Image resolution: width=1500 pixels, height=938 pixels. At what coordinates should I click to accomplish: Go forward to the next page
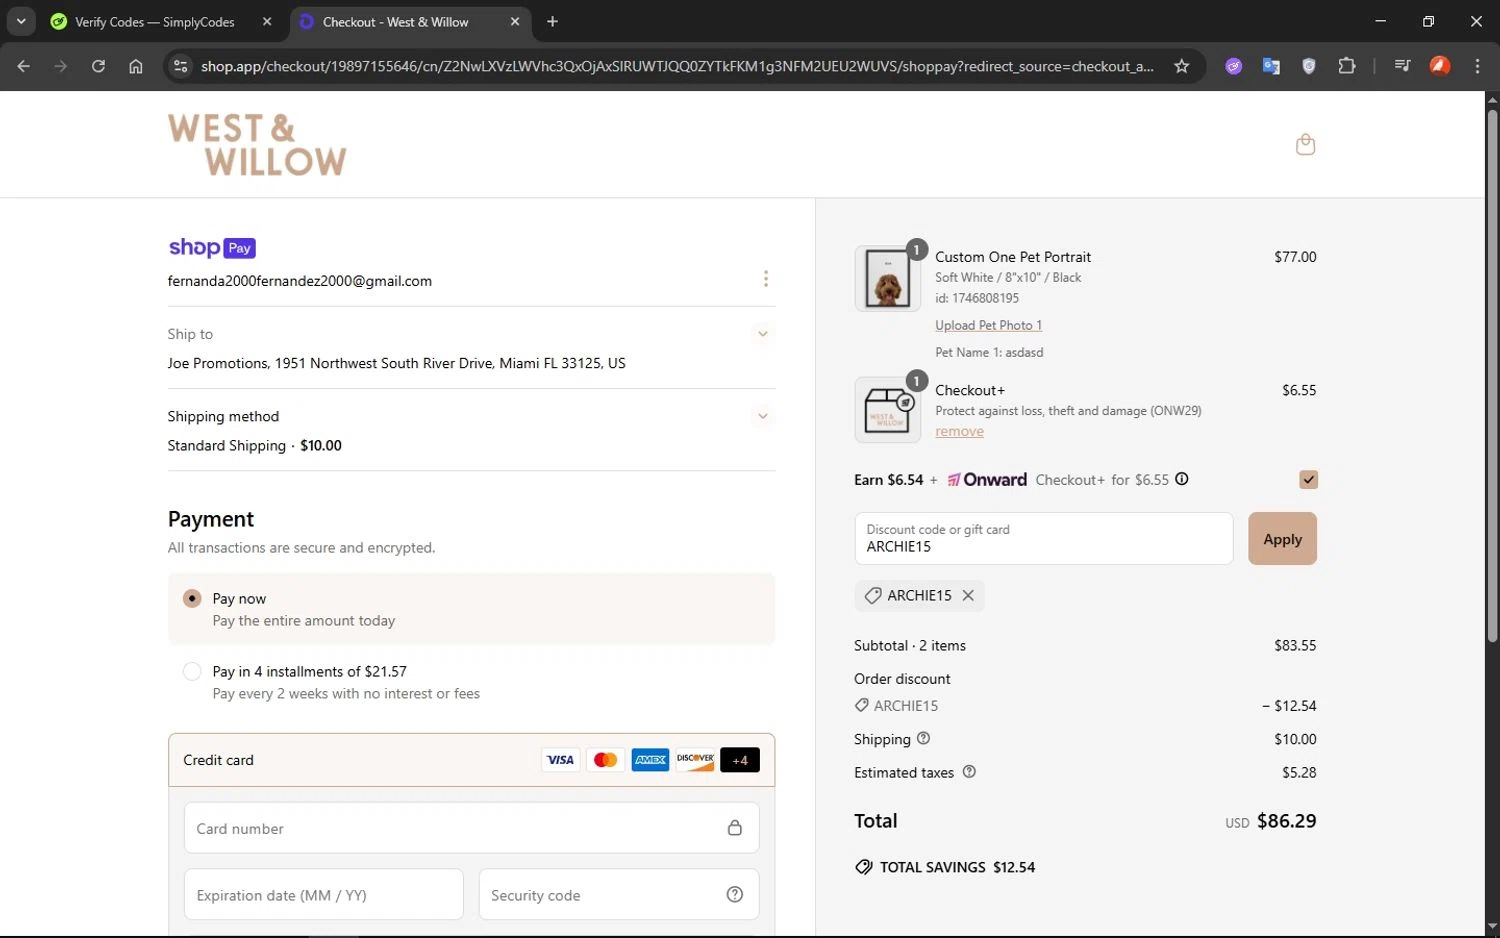61,66
